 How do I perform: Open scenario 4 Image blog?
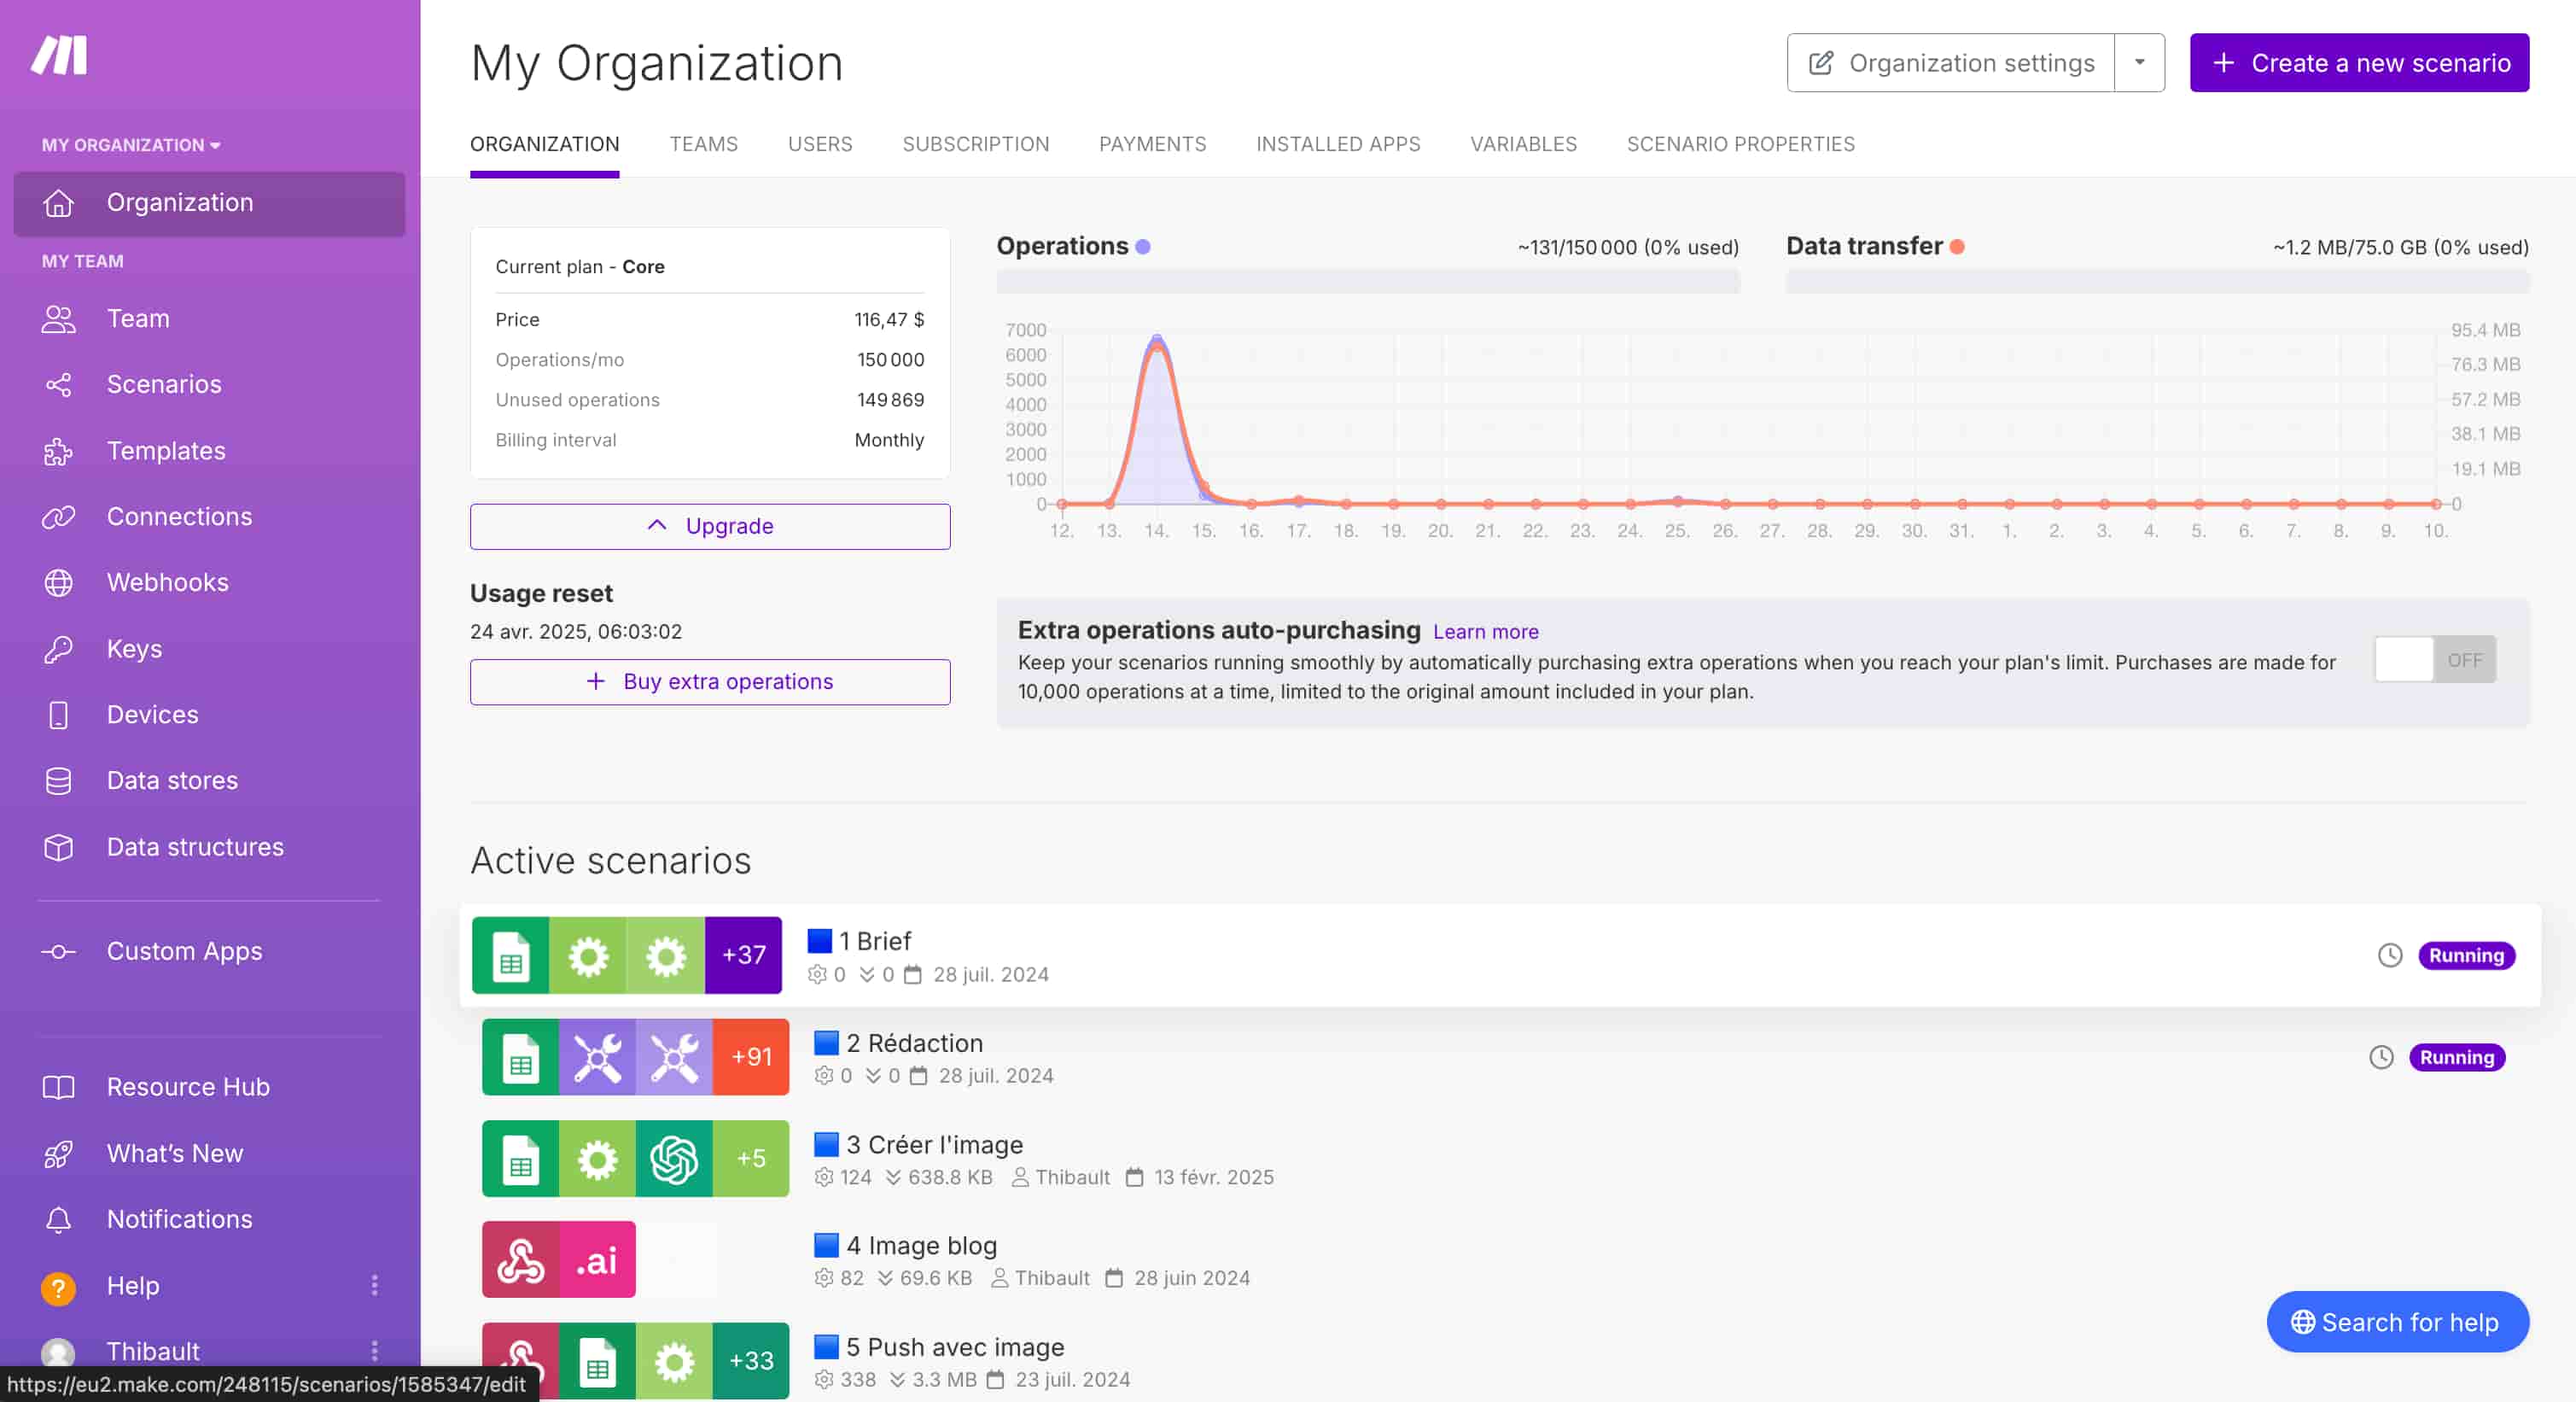pyautogui.click(x=921, y=1246)
